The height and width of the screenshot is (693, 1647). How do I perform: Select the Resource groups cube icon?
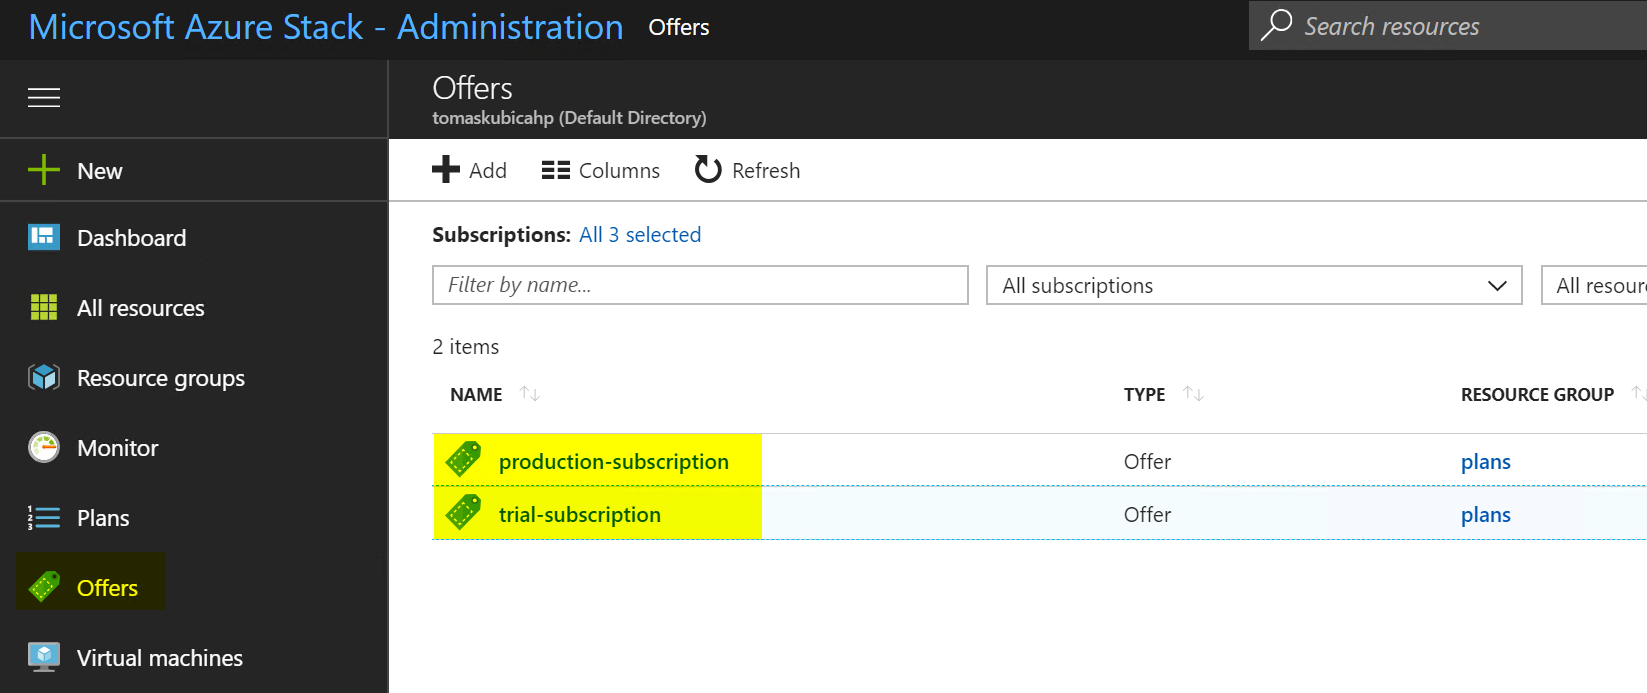[x=44, y=377]
